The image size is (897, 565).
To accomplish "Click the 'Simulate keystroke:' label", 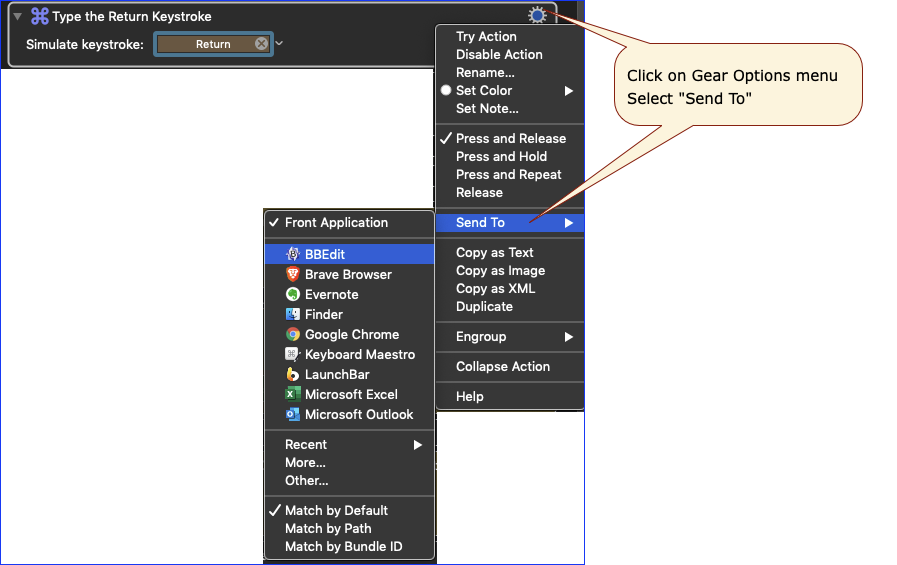I will [85, 44].
